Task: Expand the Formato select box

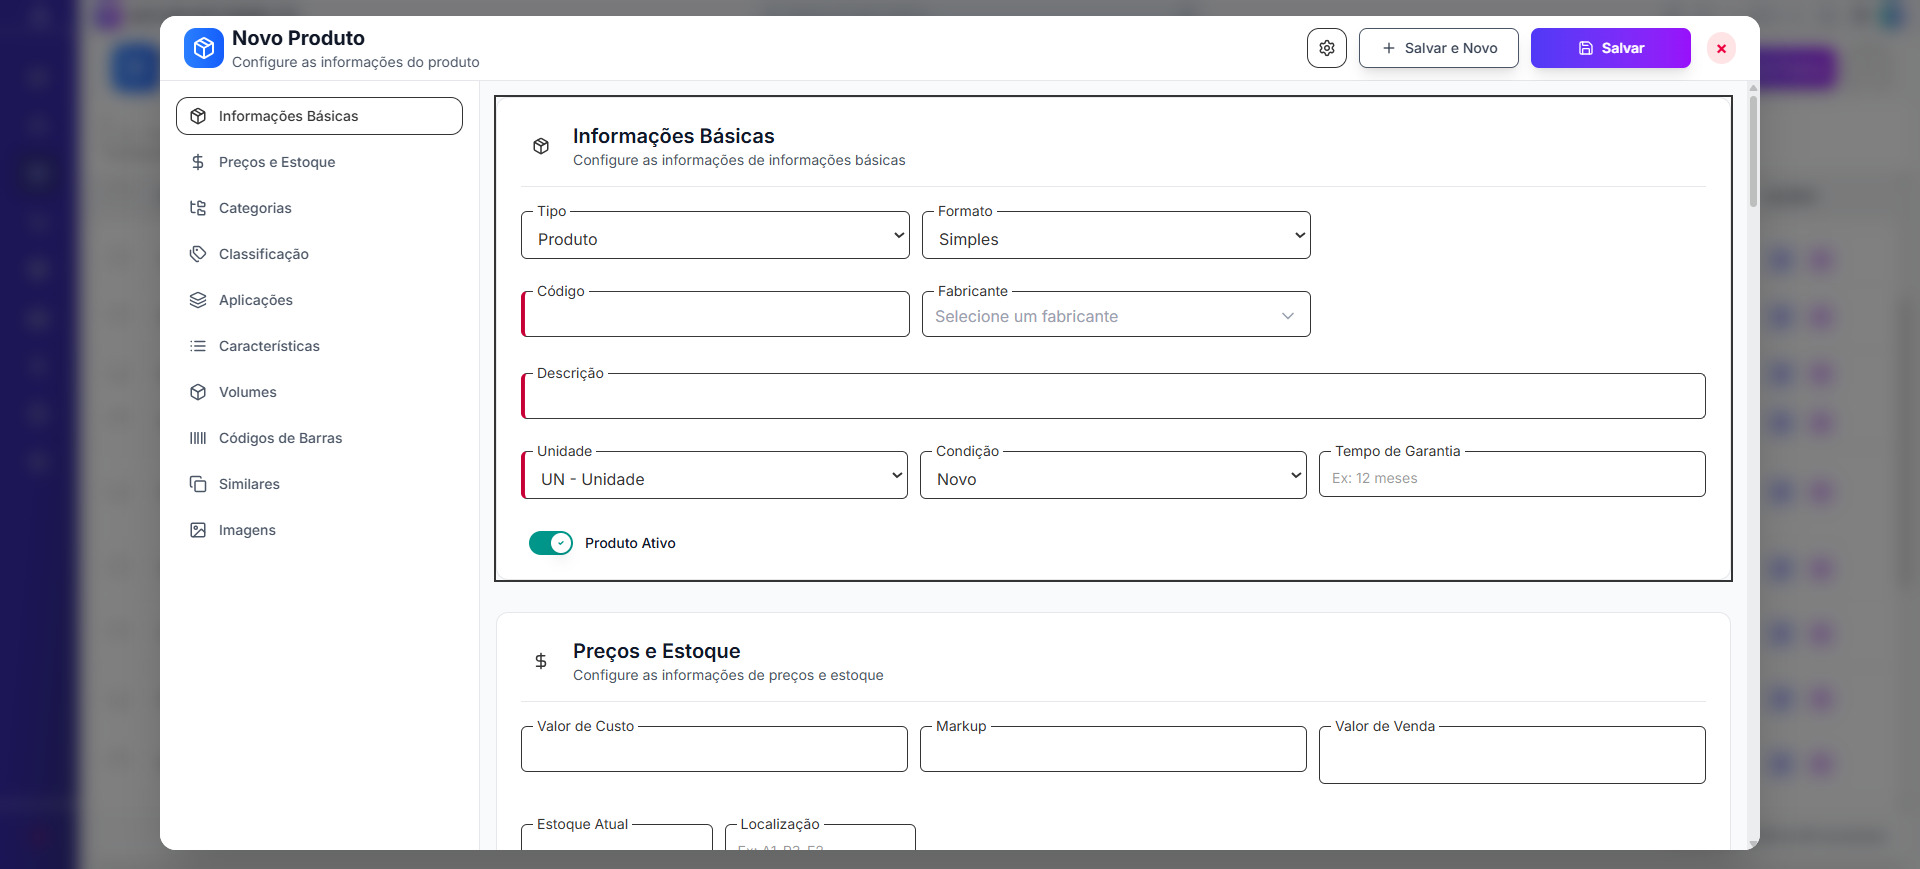Action: (x=1115, y=237)
